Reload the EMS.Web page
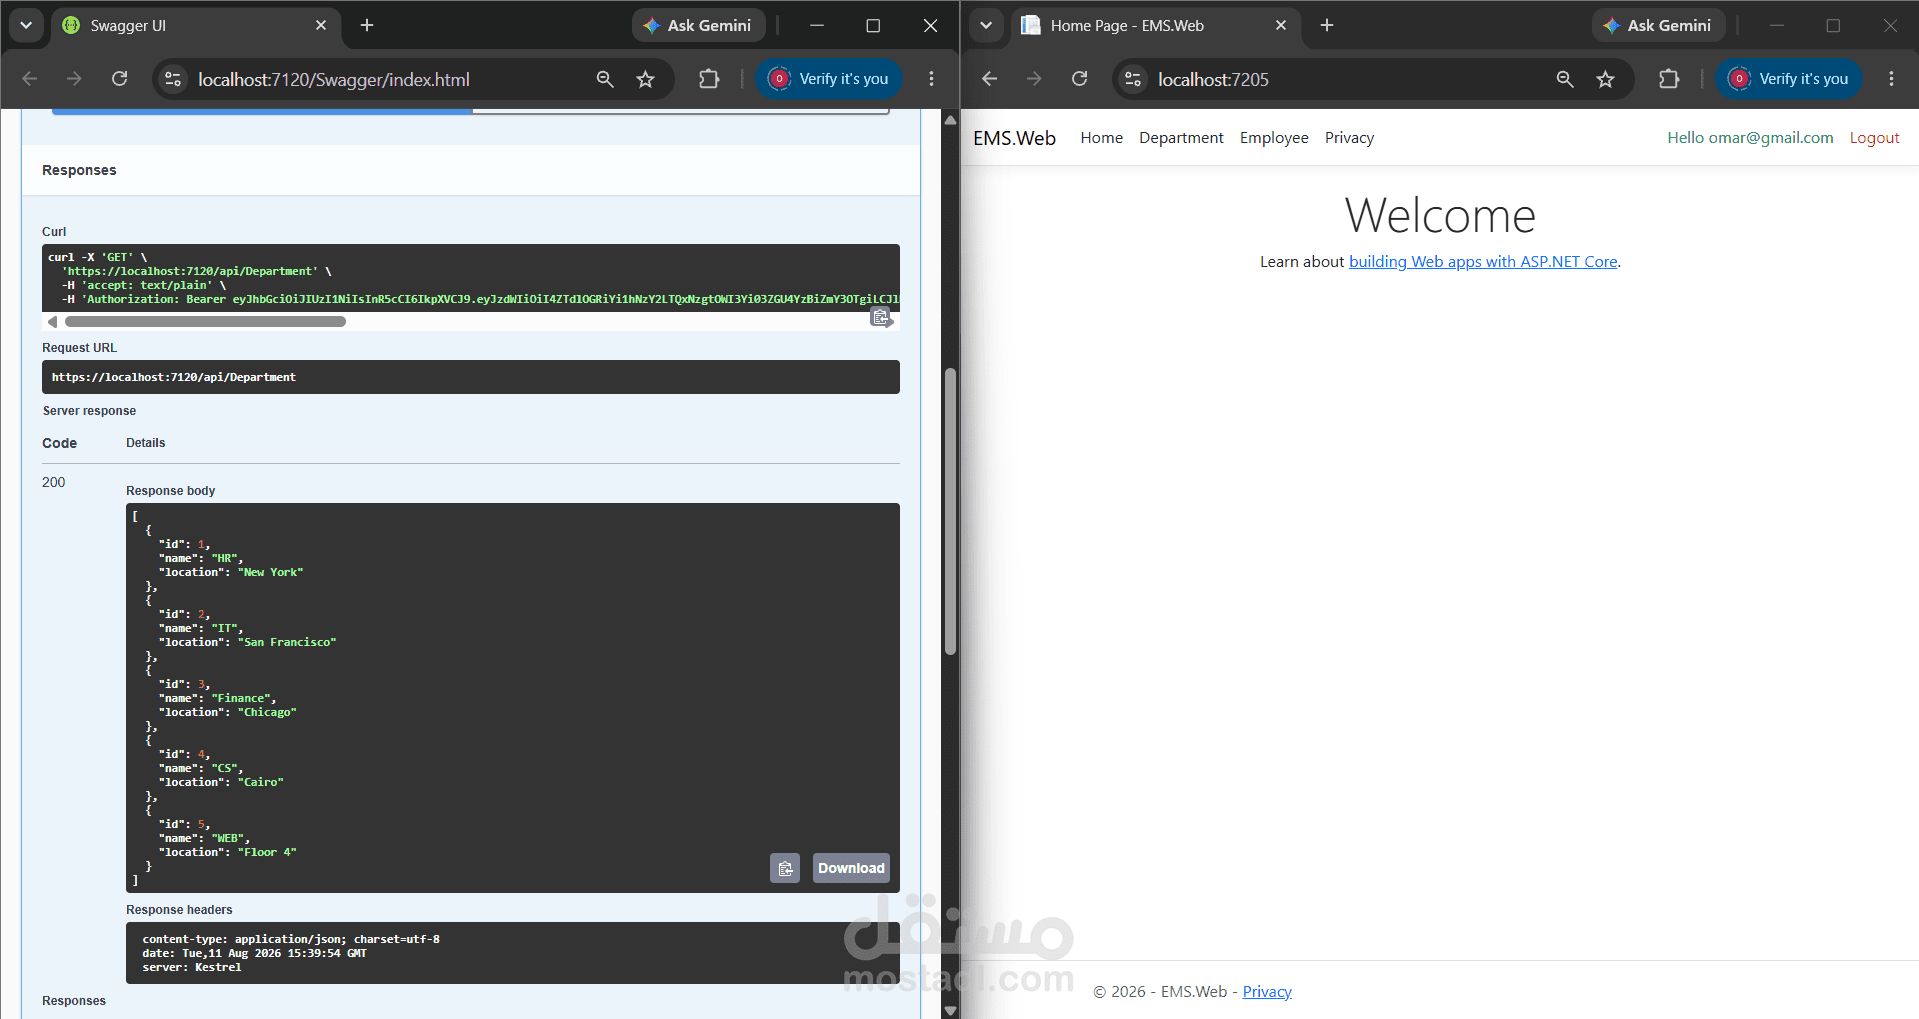Viewport: 1919px width, 1019px height. tap(1079, 79)
